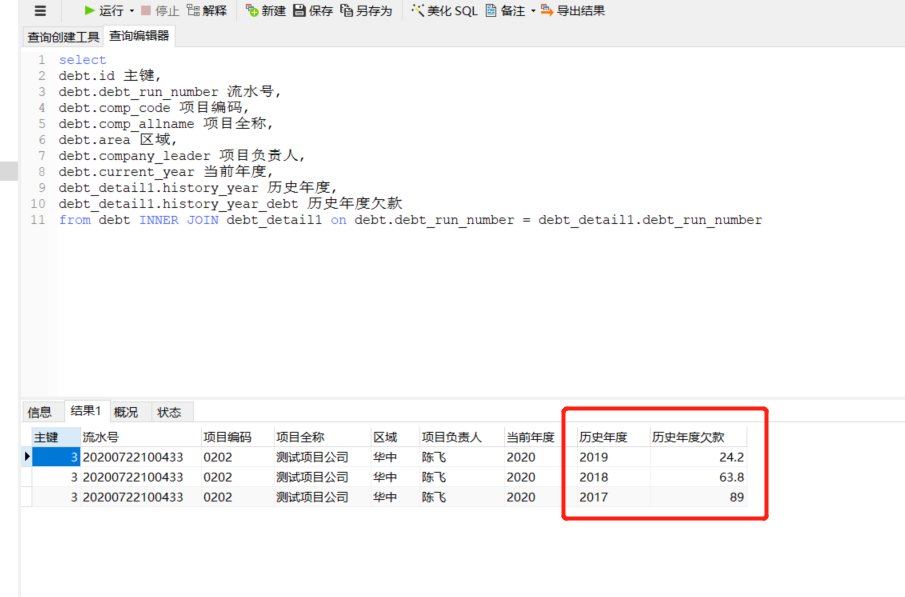Image resolution: width=905 pixels, height=597 pixels.
Task: Select the 结果1 tab
Action: click(85, 411)
